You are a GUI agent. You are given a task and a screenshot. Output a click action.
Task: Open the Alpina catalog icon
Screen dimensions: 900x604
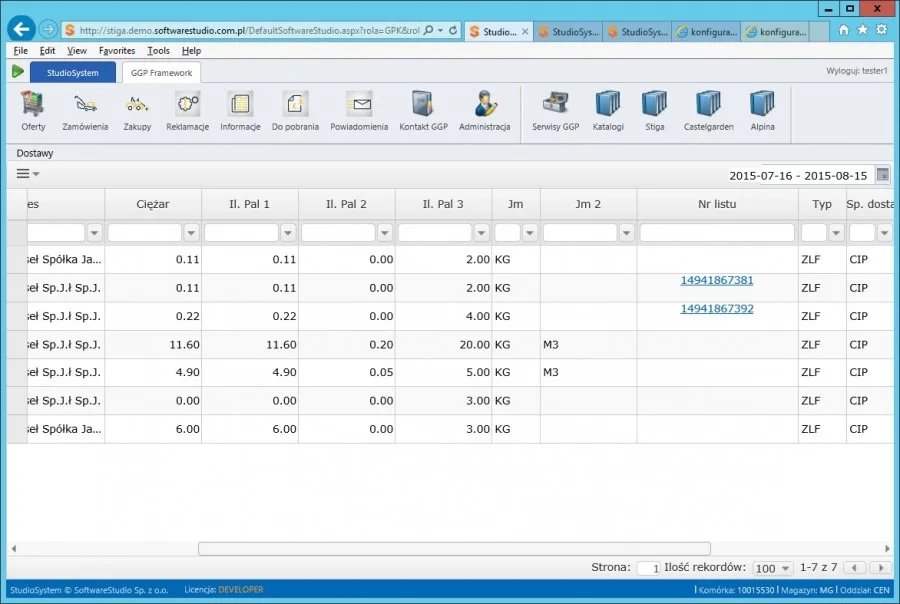pyautogui.click(x=762, y=104)
